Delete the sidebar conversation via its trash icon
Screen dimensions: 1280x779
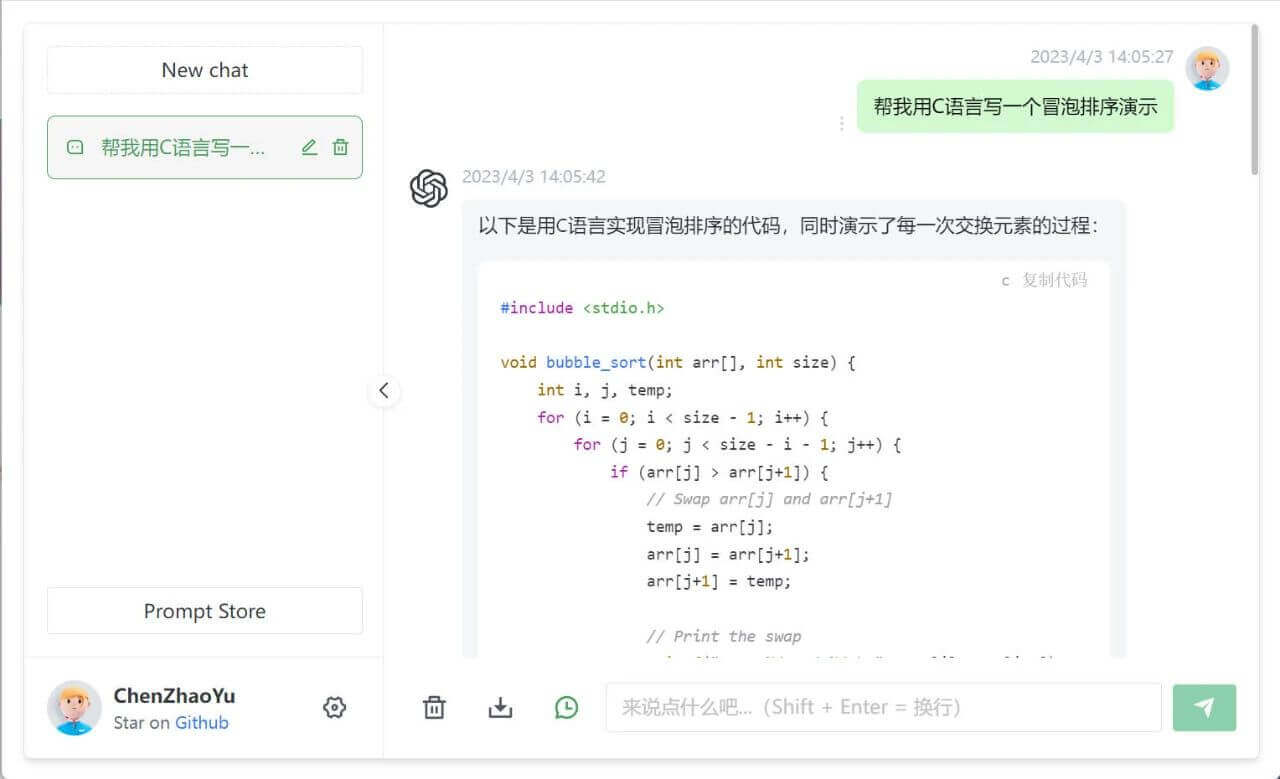[x=340, y=147]
